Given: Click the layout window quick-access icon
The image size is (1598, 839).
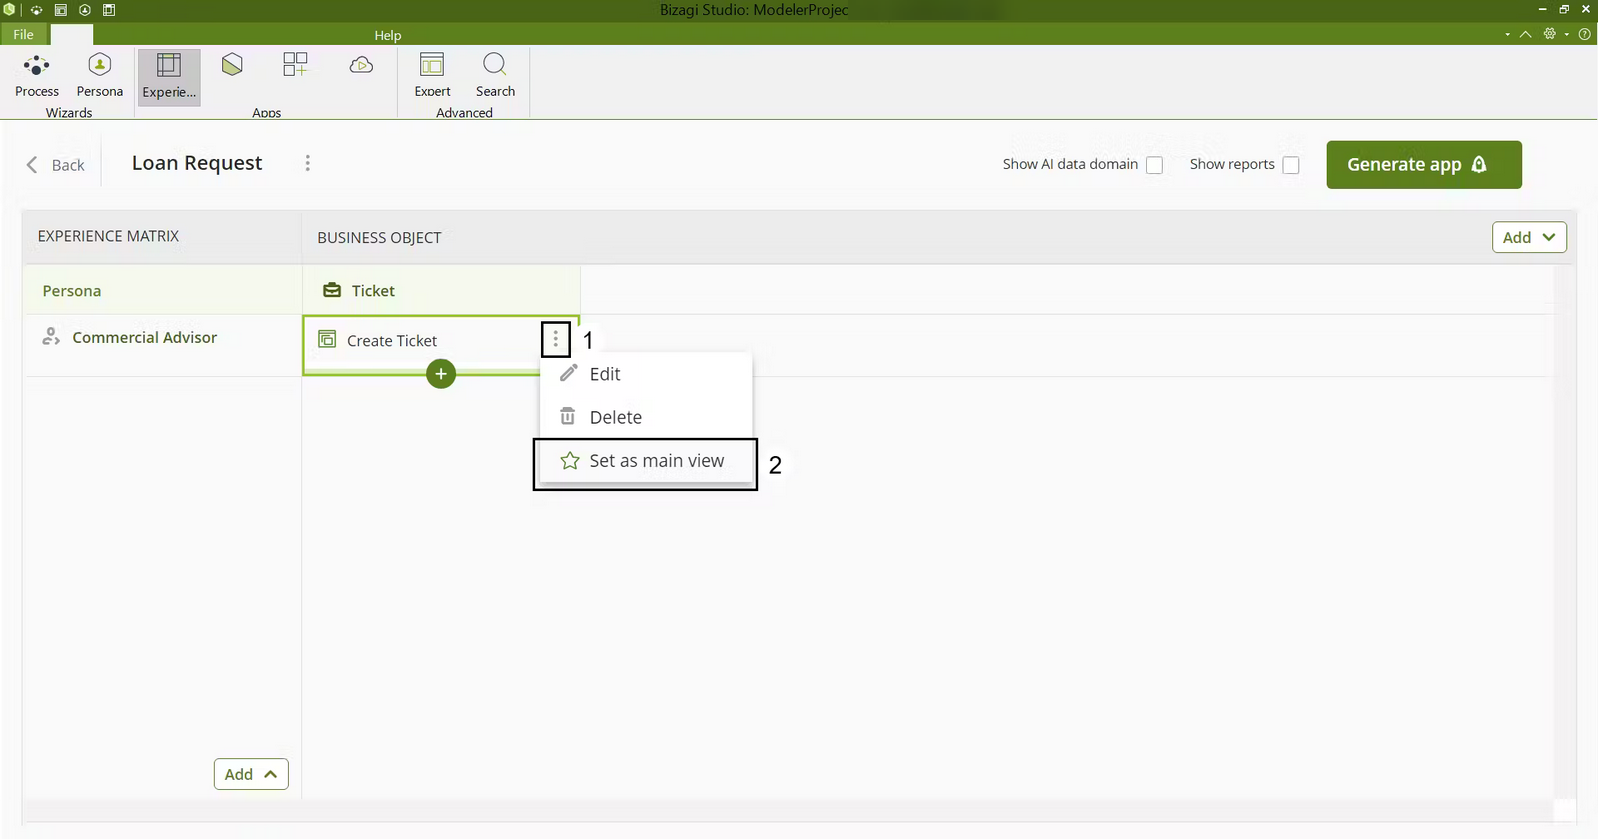Looking at the screenshot, I should 61,10.
